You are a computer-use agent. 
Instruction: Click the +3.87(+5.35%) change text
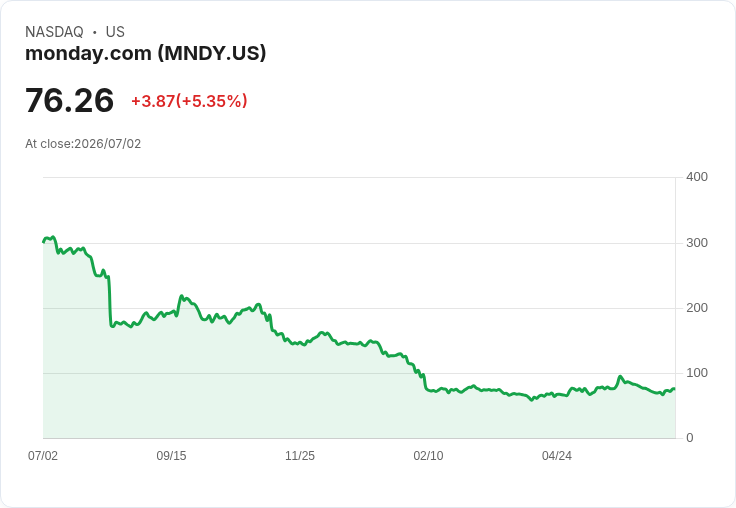click(189, 101)
